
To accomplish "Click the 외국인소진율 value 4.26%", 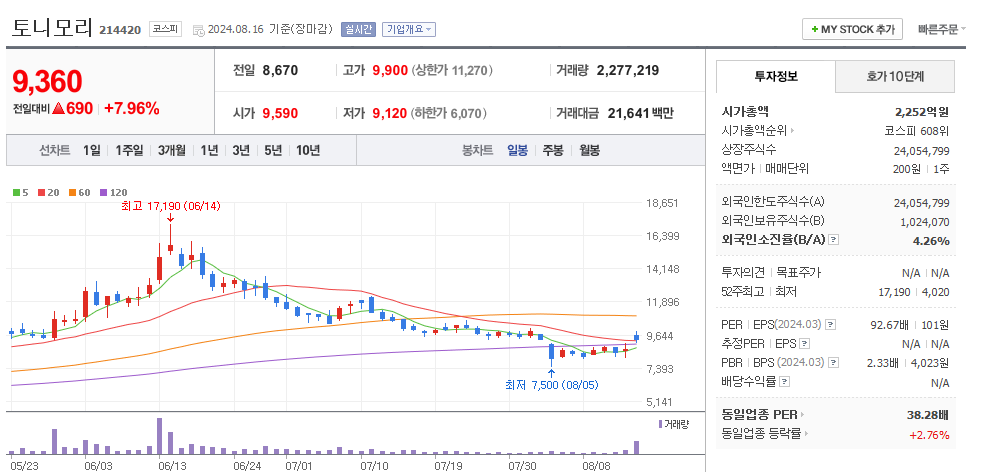I will click(x=932, y=241).
